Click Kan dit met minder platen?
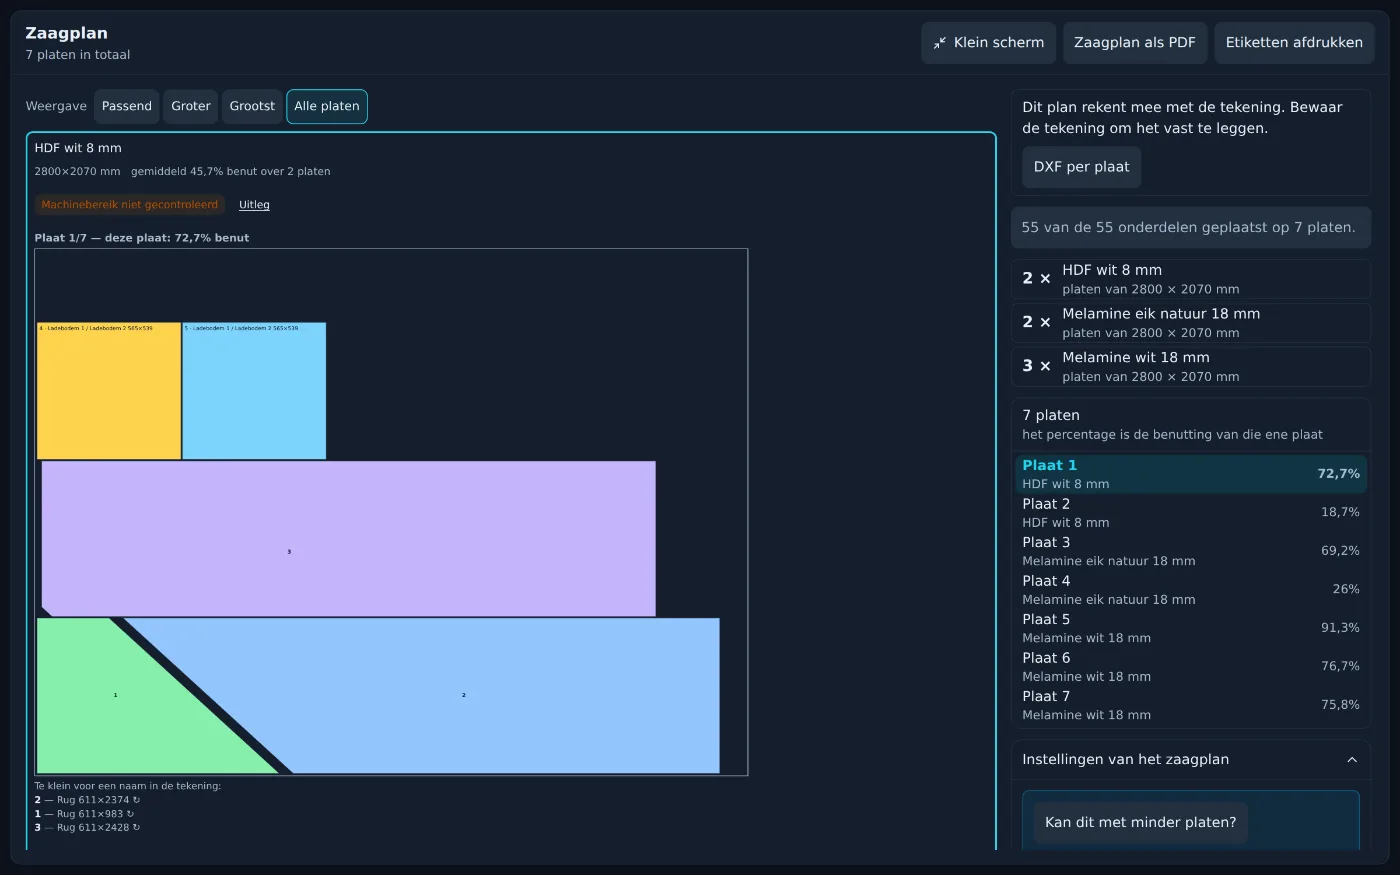This screenshot has width=1400, height=875. pyautogui.click(x=1140, y=823)
